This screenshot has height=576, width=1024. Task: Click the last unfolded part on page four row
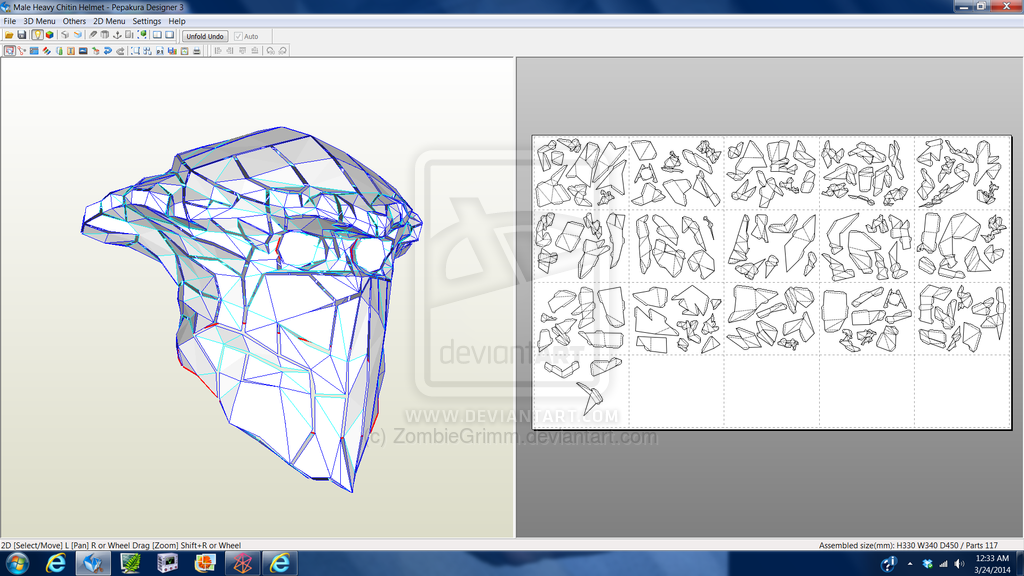pos(592,398)
